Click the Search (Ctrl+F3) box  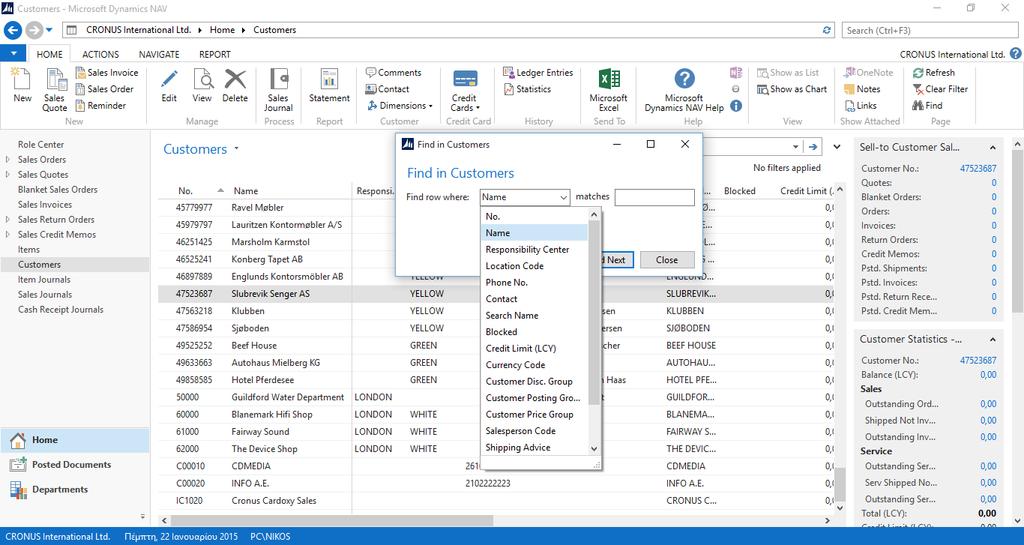pyautogui.click(x=930, y=30)
